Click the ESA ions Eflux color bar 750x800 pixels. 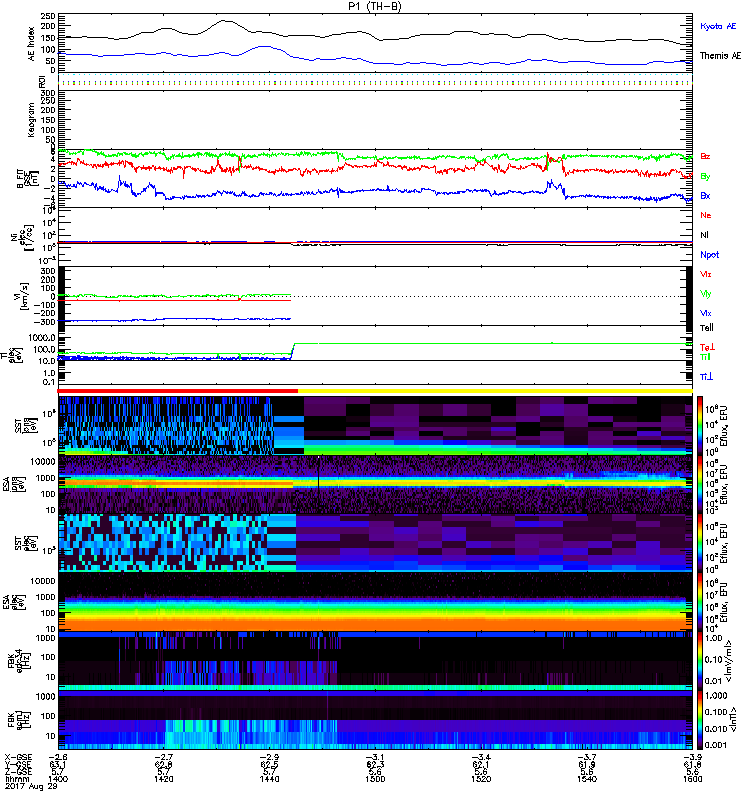(x=700, y=484)
